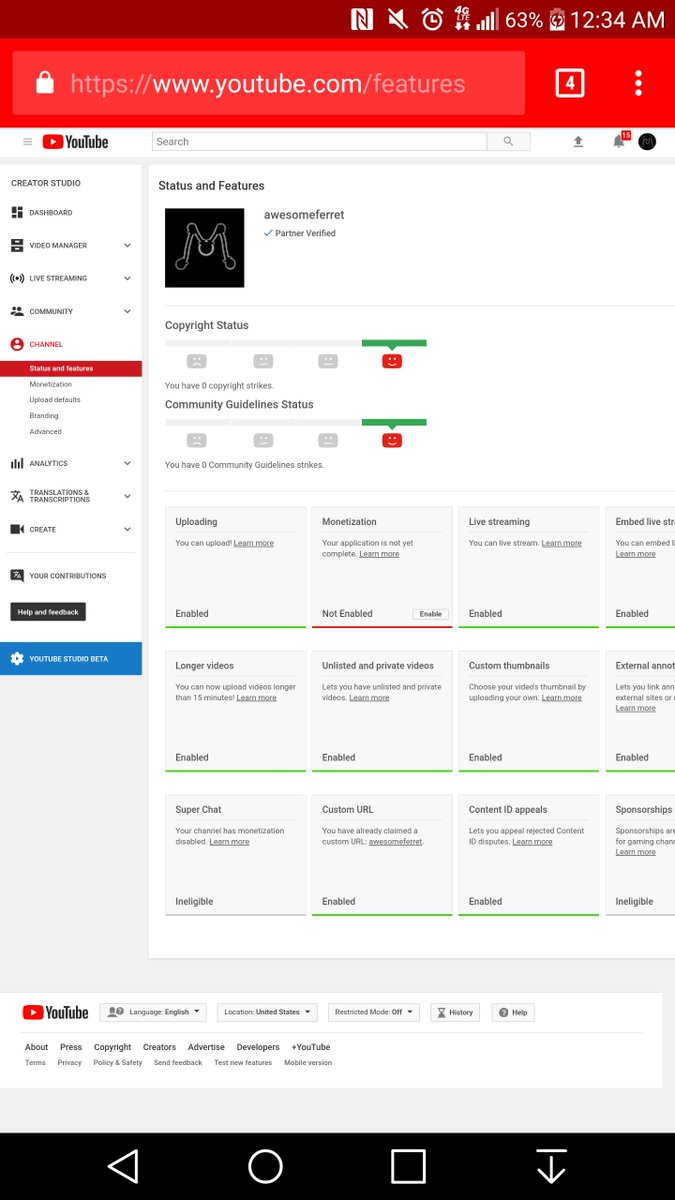The height and width of the screenshot is (1200, 675).
Task: Click Learn more in Super Chat card
Action: (x=229, y=842)
